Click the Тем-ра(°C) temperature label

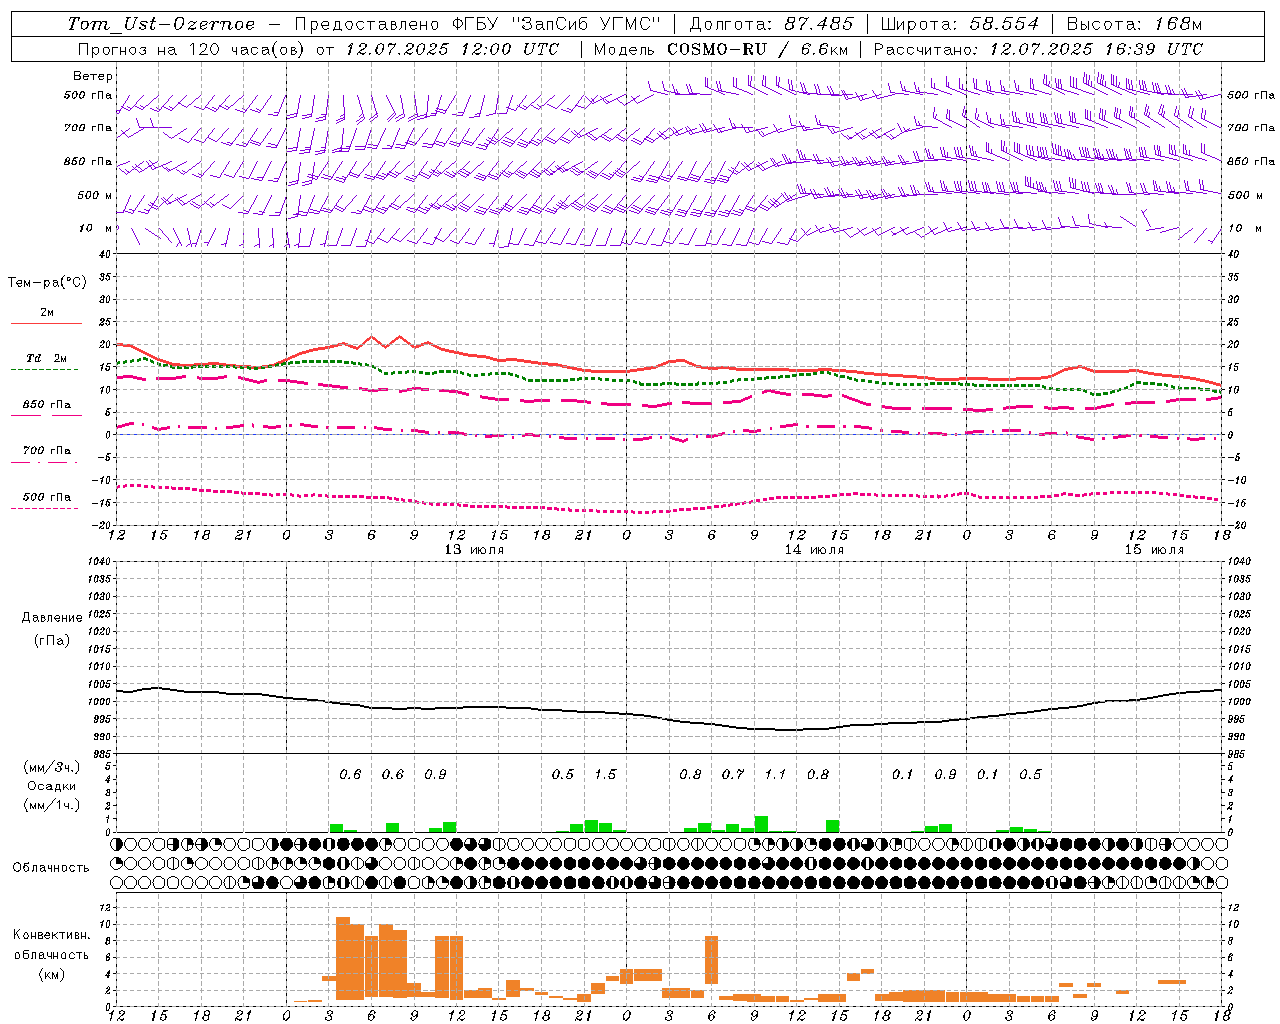pos(47,283)
